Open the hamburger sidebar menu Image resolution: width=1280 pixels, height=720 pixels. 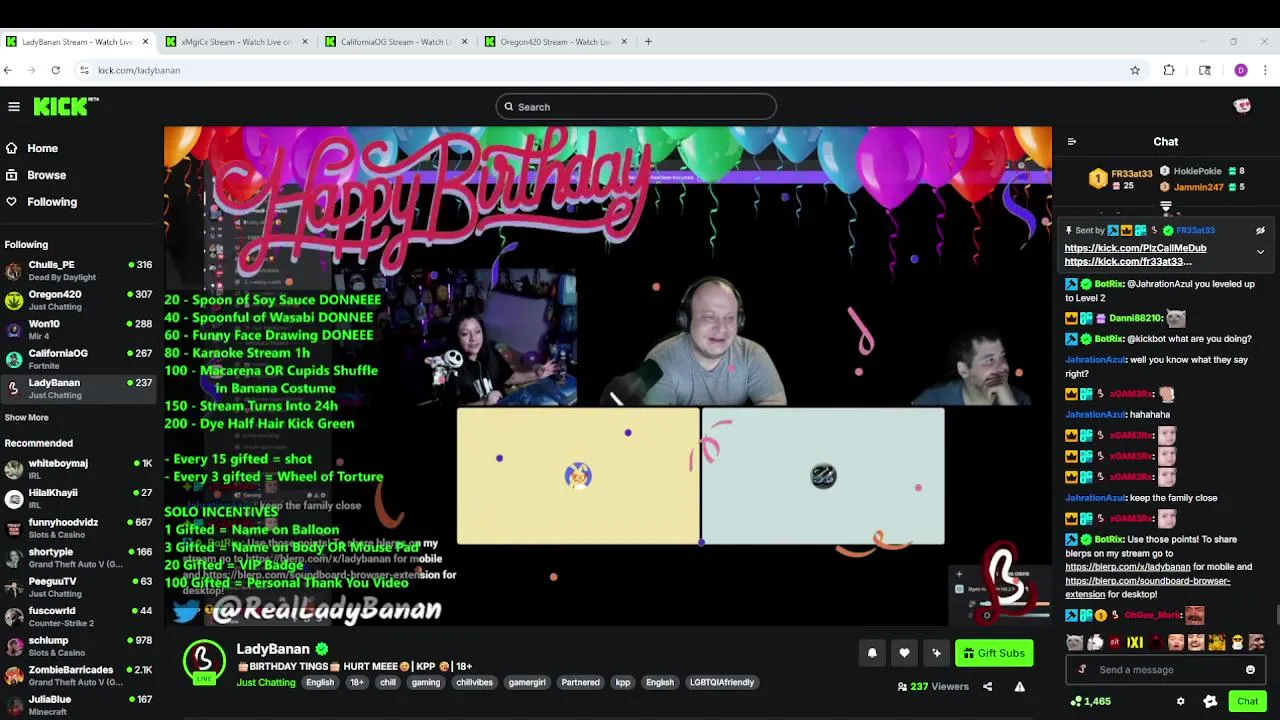pyautogui.click(x=14, y=107)
